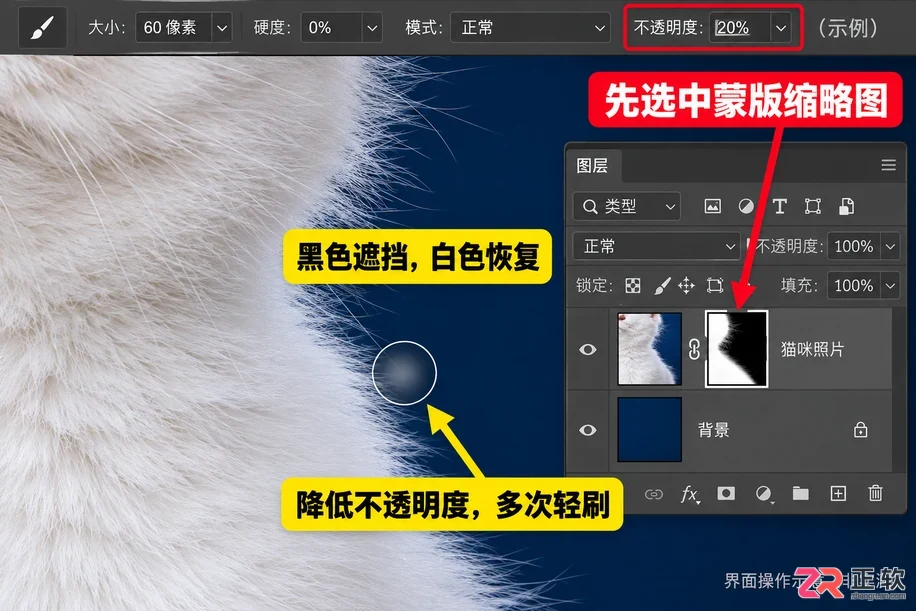This screenshot has width=916, height=611.
Task: Create a new layer group folder
Action: pyautogui.click(x=800, y=494)
